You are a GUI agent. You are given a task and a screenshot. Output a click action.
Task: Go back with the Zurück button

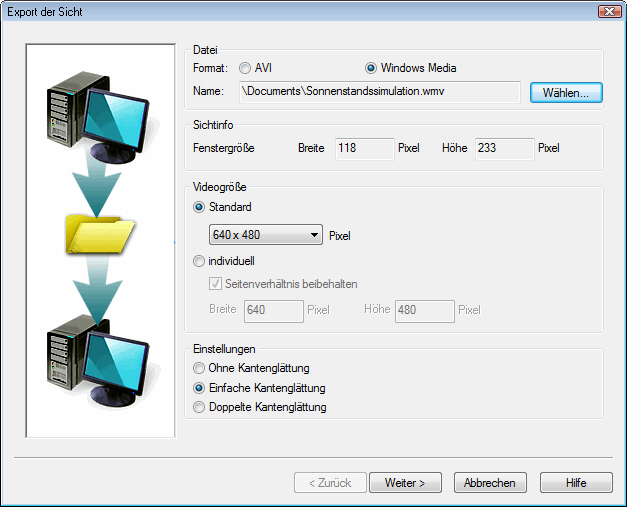(330, 483)
